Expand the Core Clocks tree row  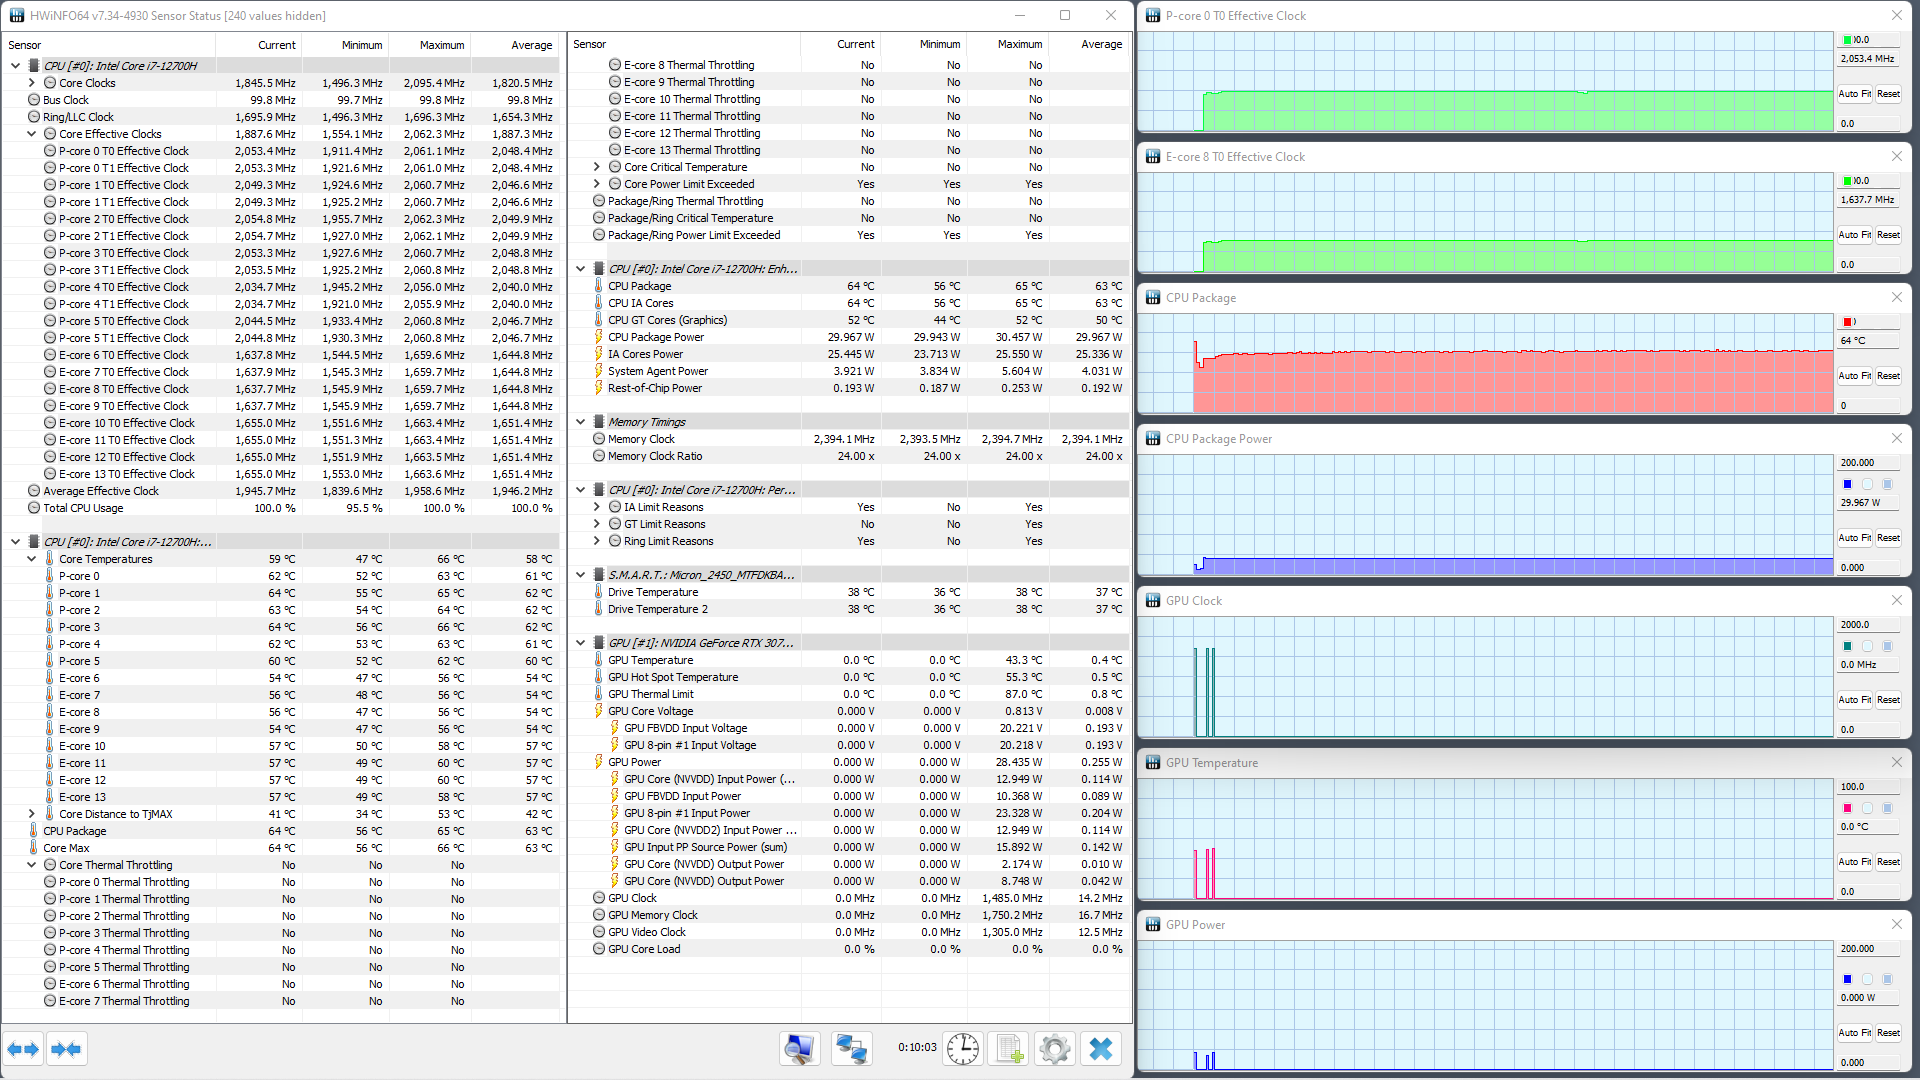tap(32, 83)
